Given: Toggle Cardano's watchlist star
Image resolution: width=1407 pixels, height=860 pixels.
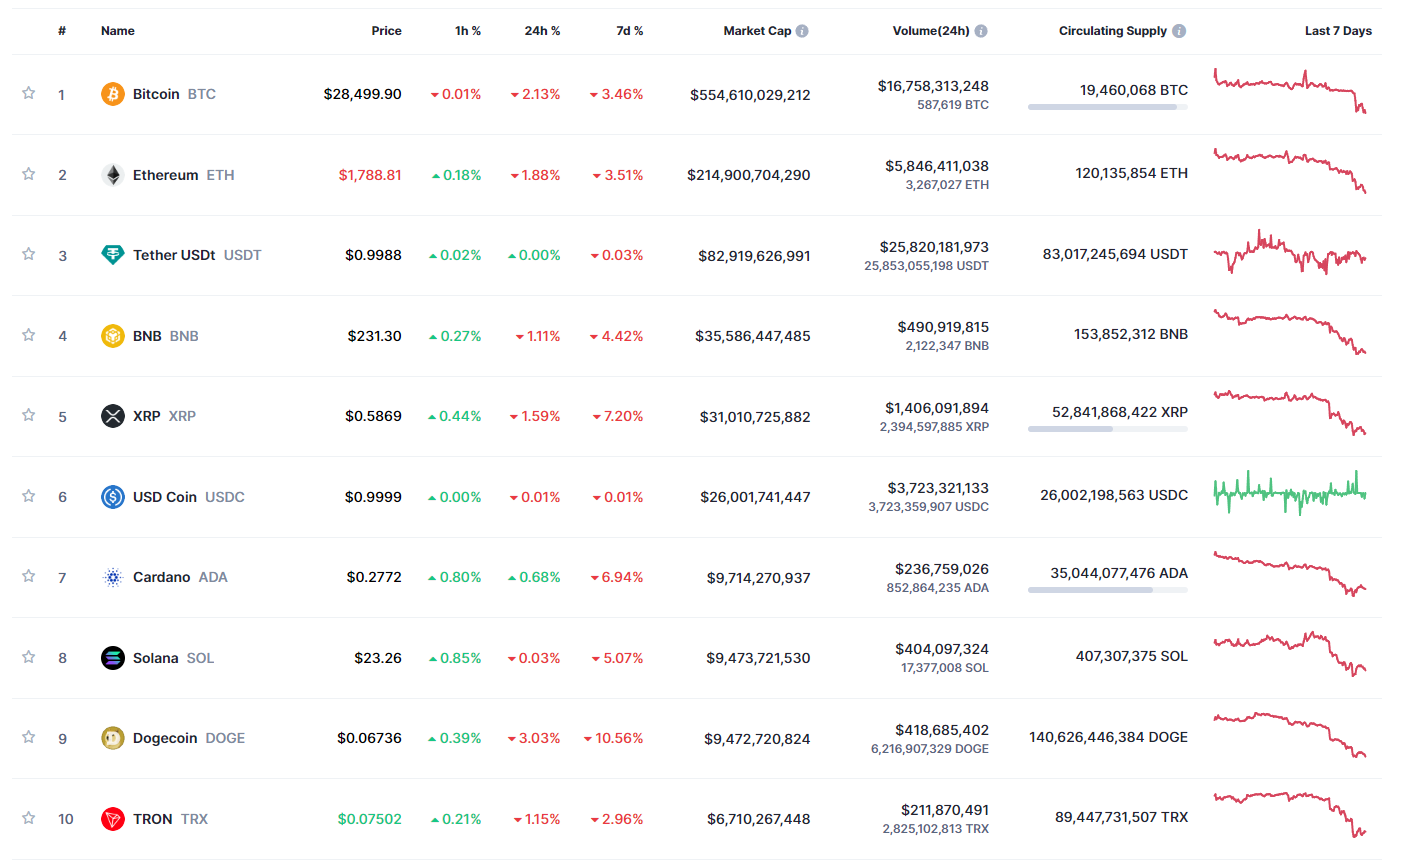Looking at the screenshot, I should point(29,576).
